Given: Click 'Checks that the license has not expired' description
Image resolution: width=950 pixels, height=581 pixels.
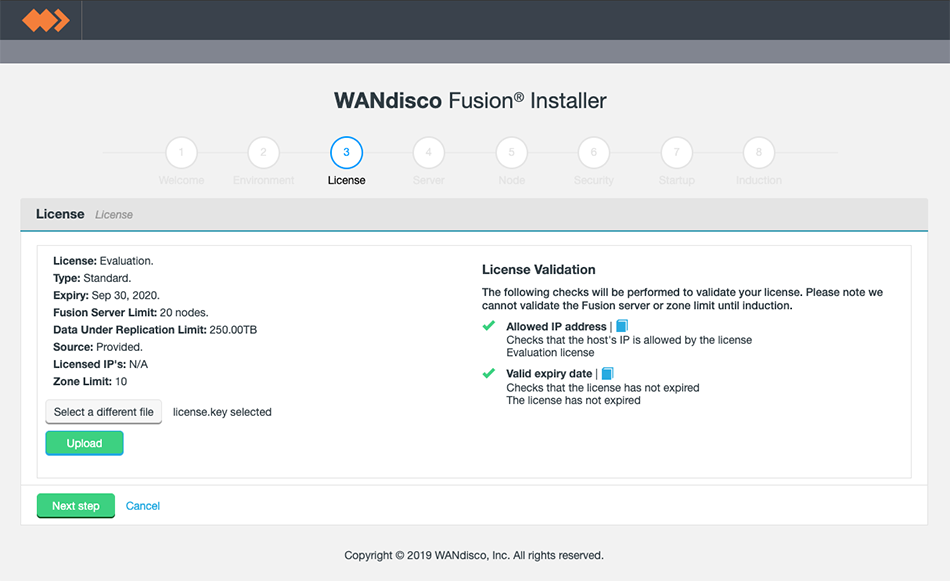Looking at the screenshot, I should pos(603,388).
